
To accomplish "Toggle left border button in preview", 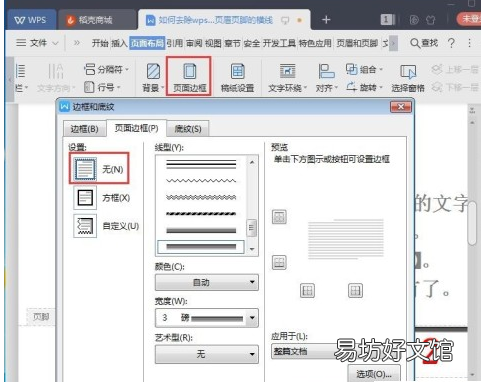I will (x=307, y=291).
